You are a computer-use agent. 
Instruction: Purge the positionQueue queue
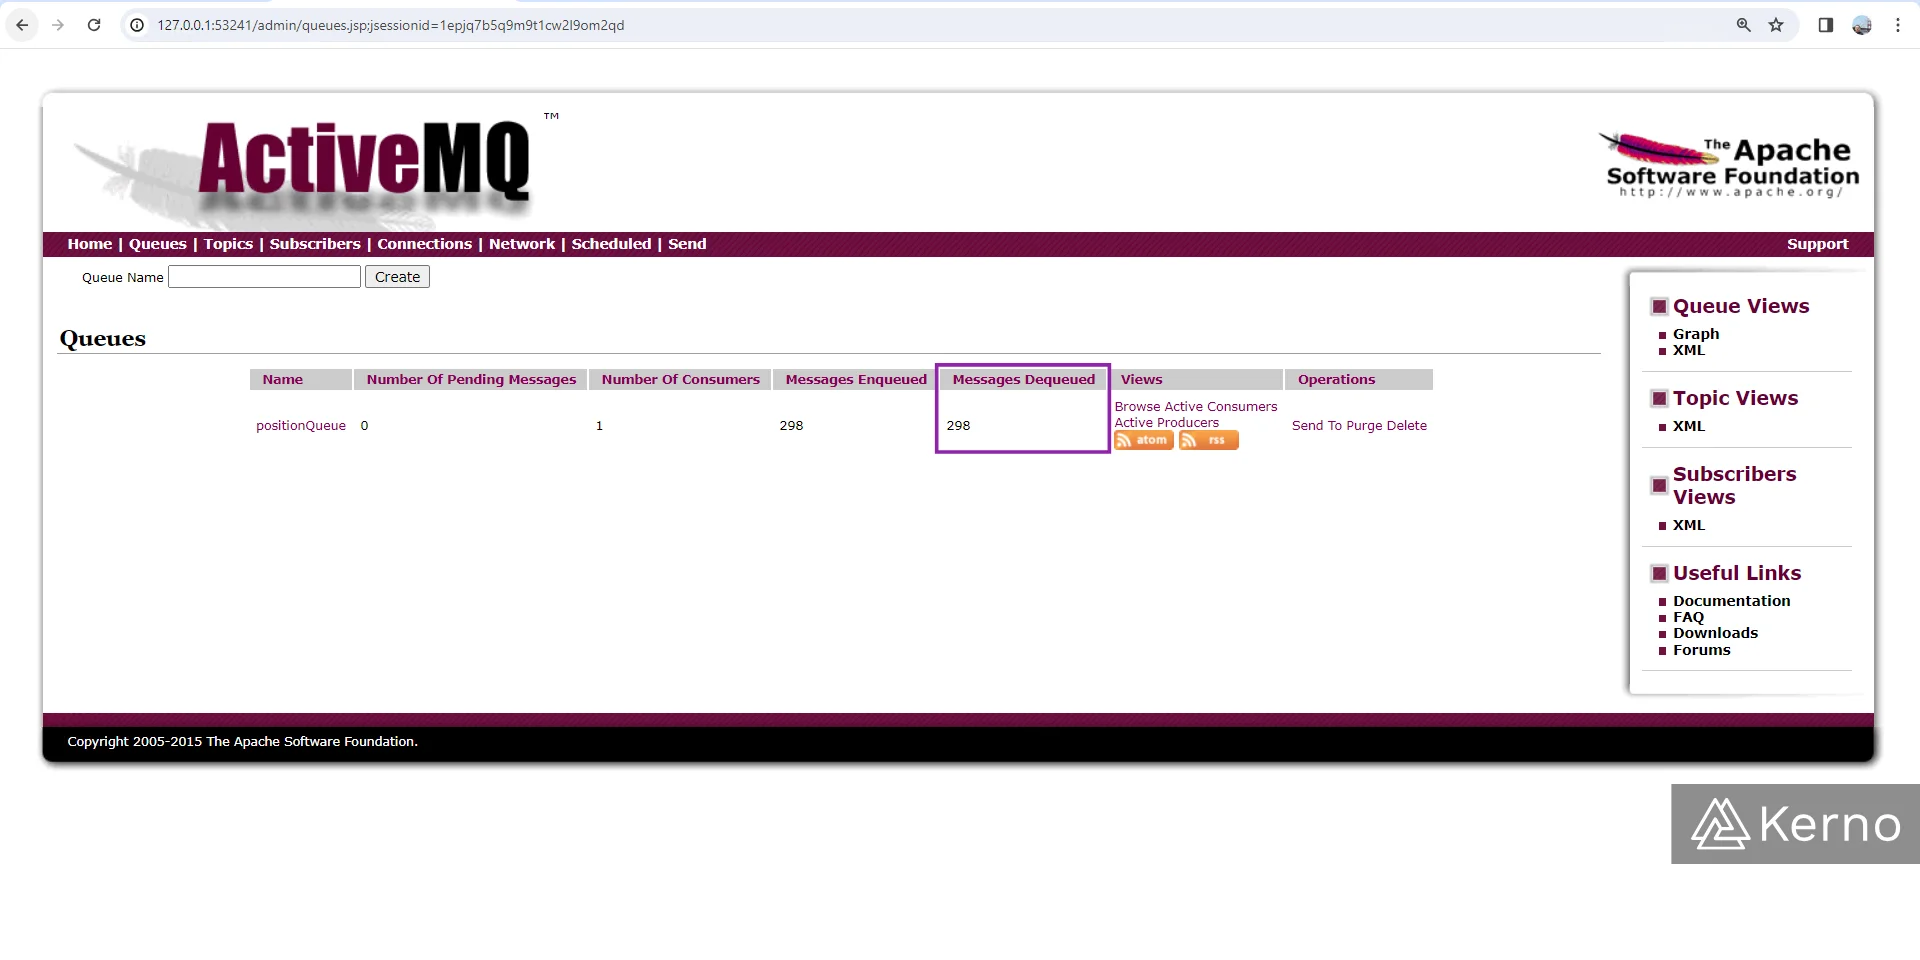[1364, 426]
